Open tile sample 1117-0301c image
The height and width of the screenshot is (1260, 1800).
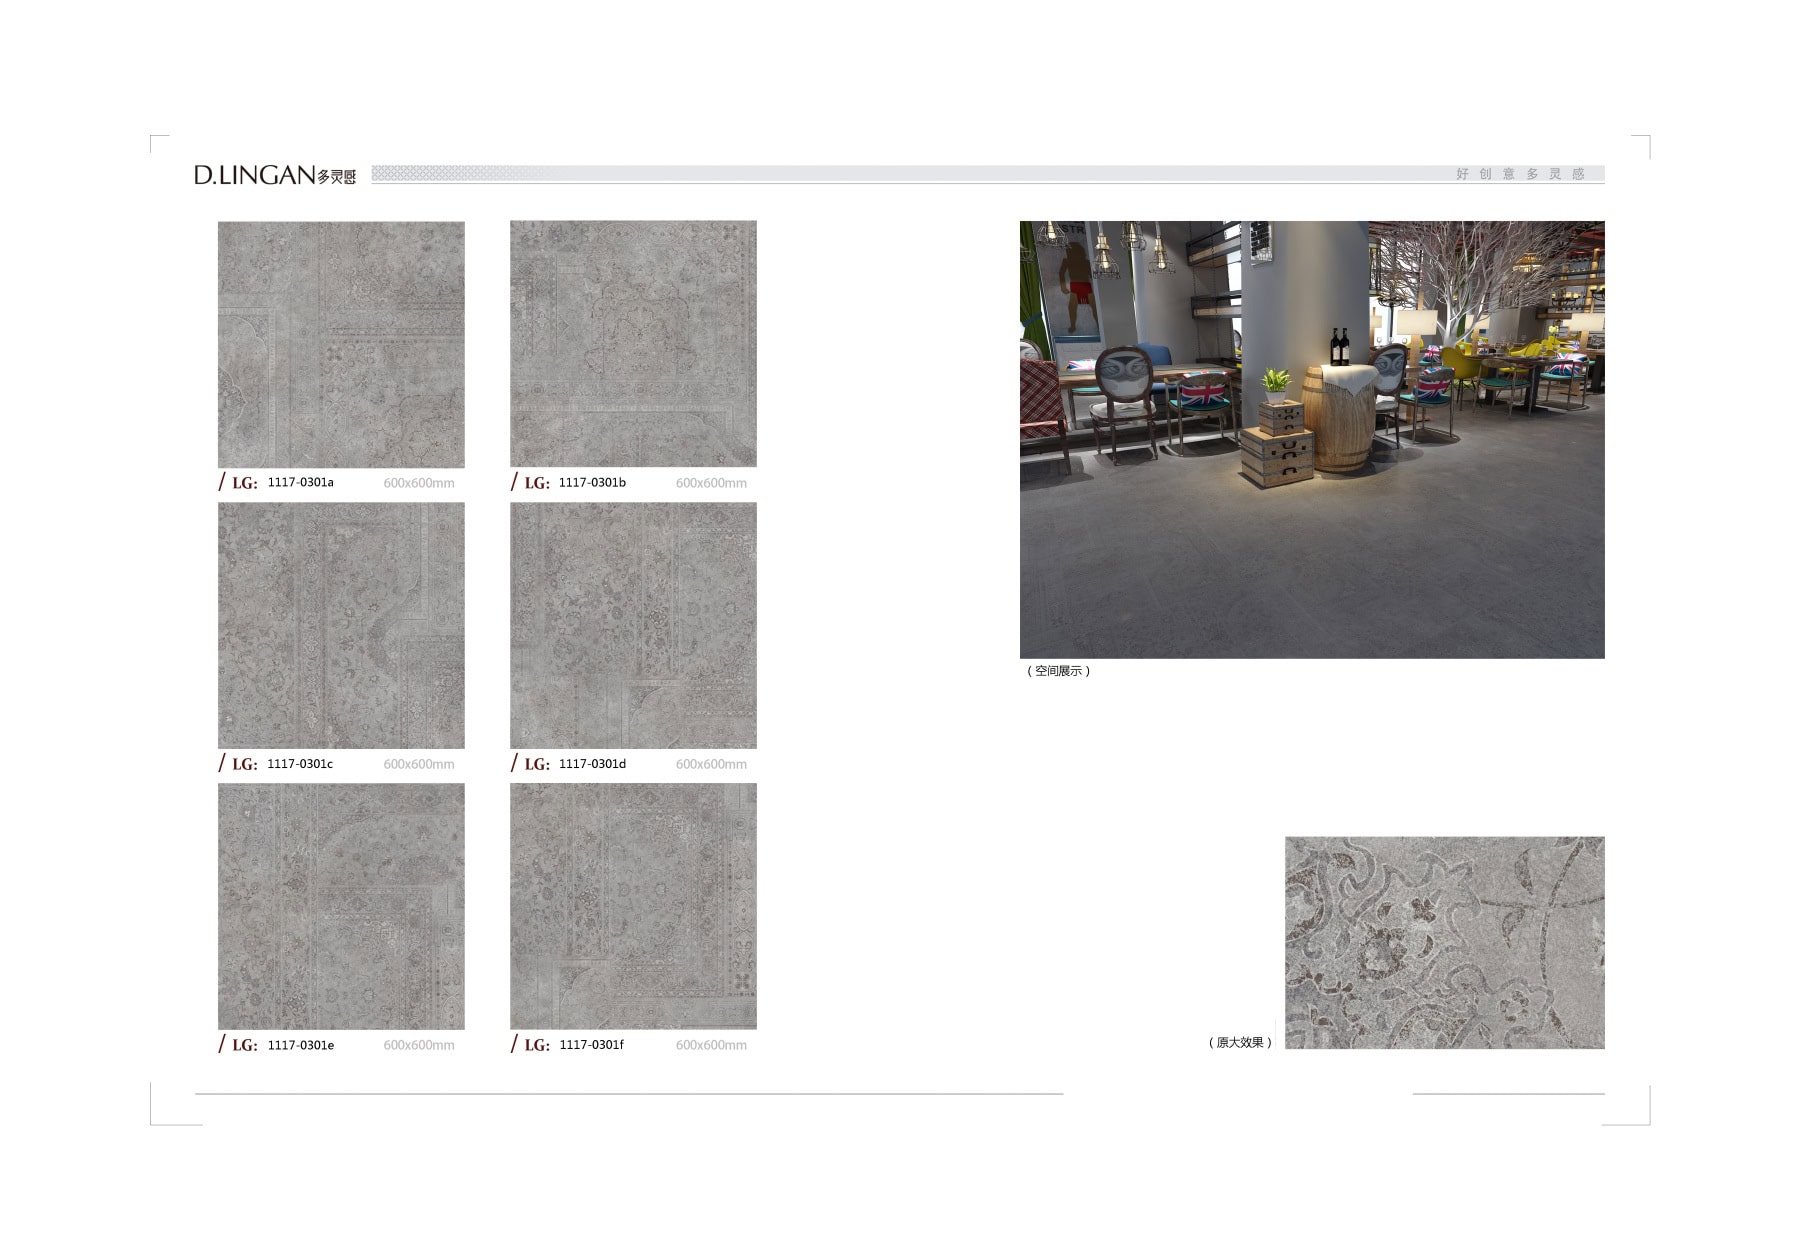coord(341,625)
